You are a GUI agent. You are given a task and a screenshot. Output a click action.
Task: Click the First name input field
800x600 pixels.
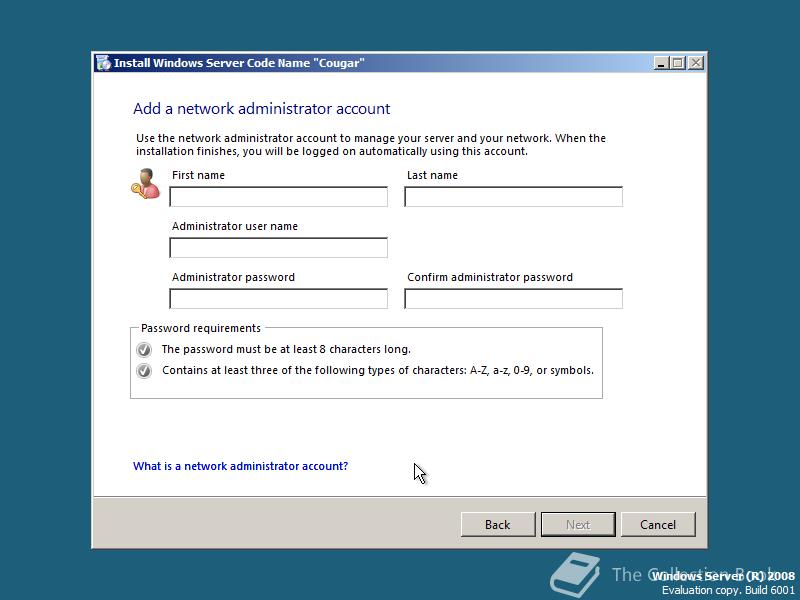pyautogui.click(x=278, y=196)
